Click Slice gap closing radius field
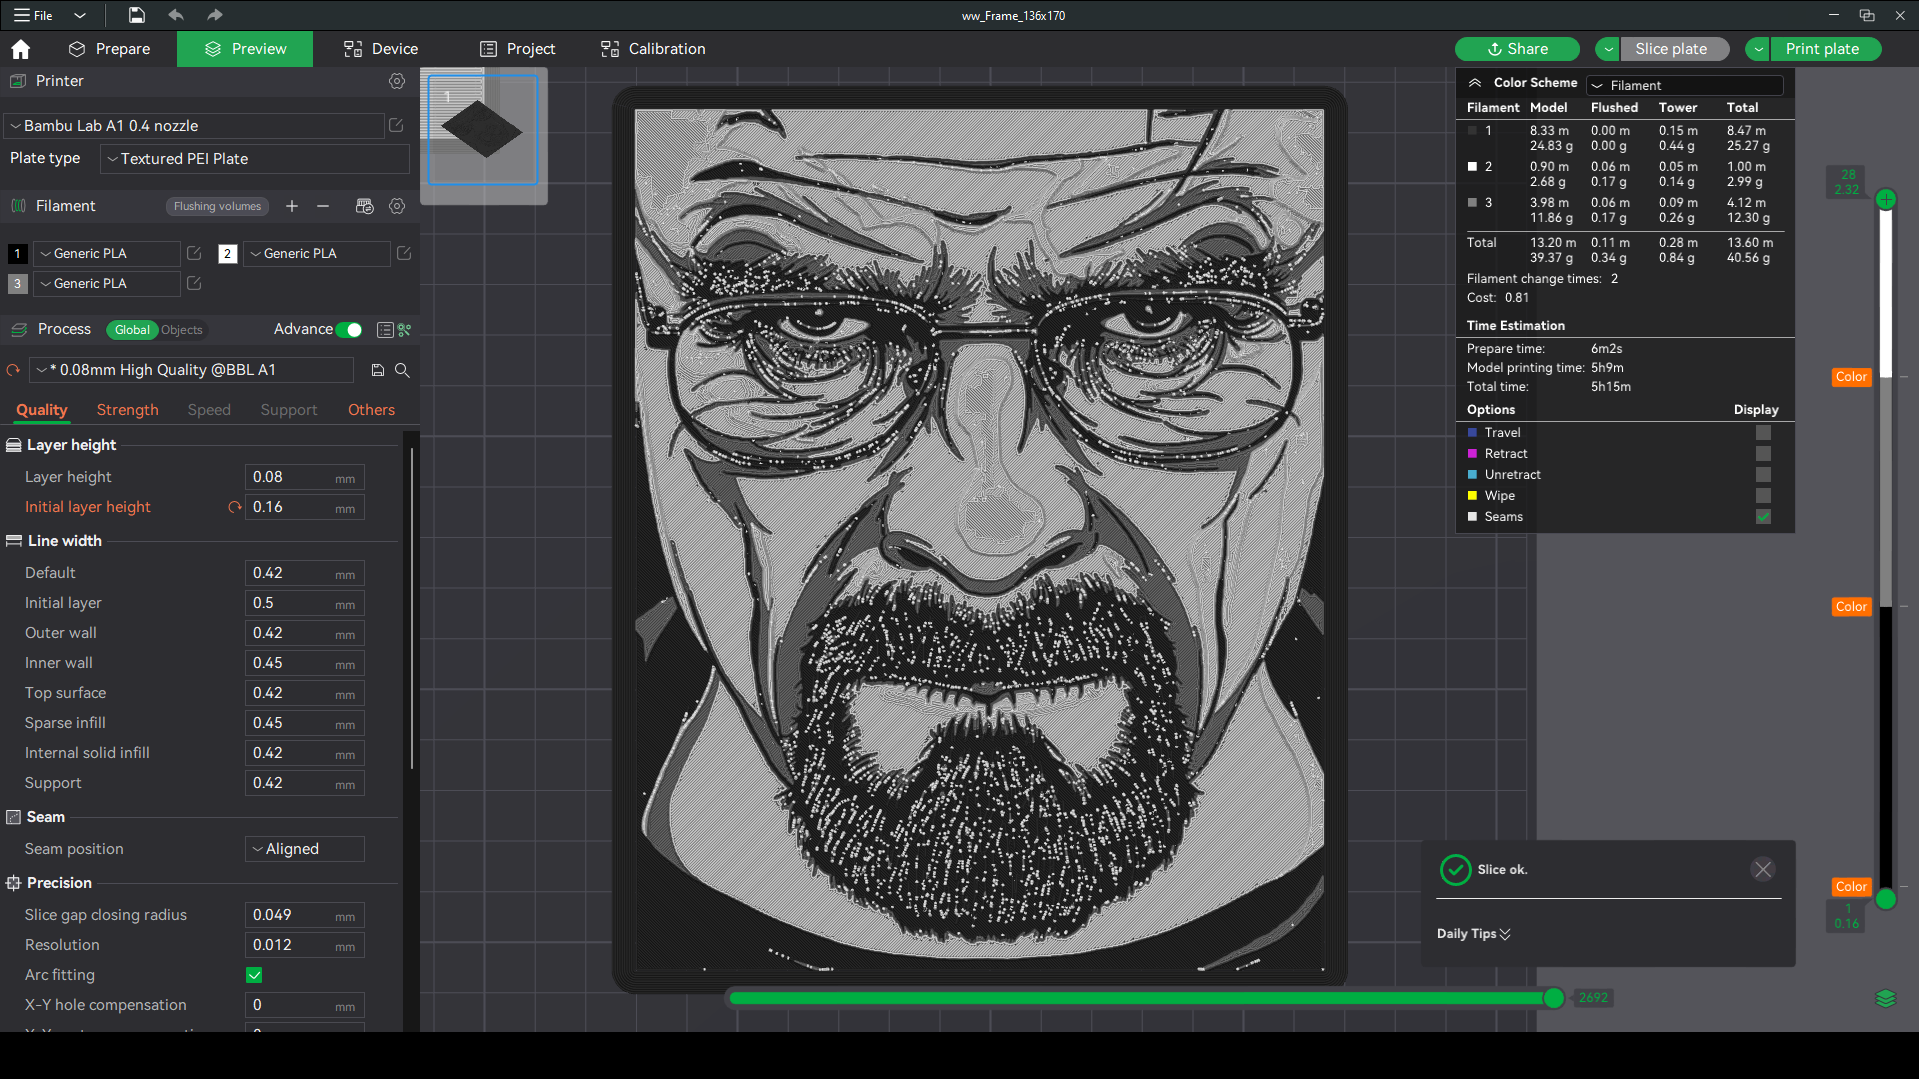Image resolution: width=1919 pixels, height=1079 pixels. pos(304,915)
